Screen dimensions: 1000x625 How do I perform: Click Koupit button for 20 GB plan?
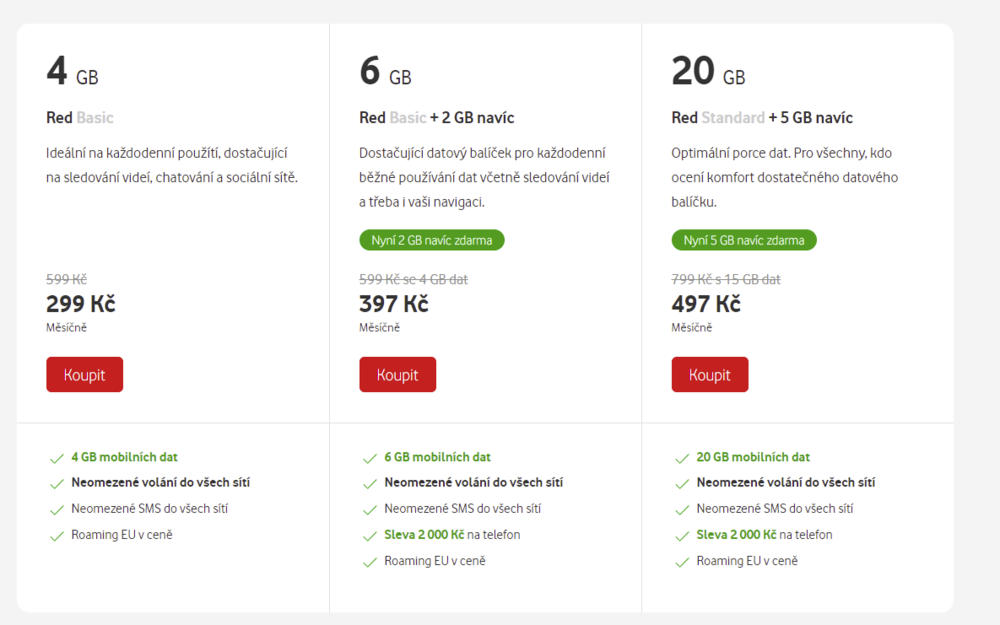[x=710, y=375]
